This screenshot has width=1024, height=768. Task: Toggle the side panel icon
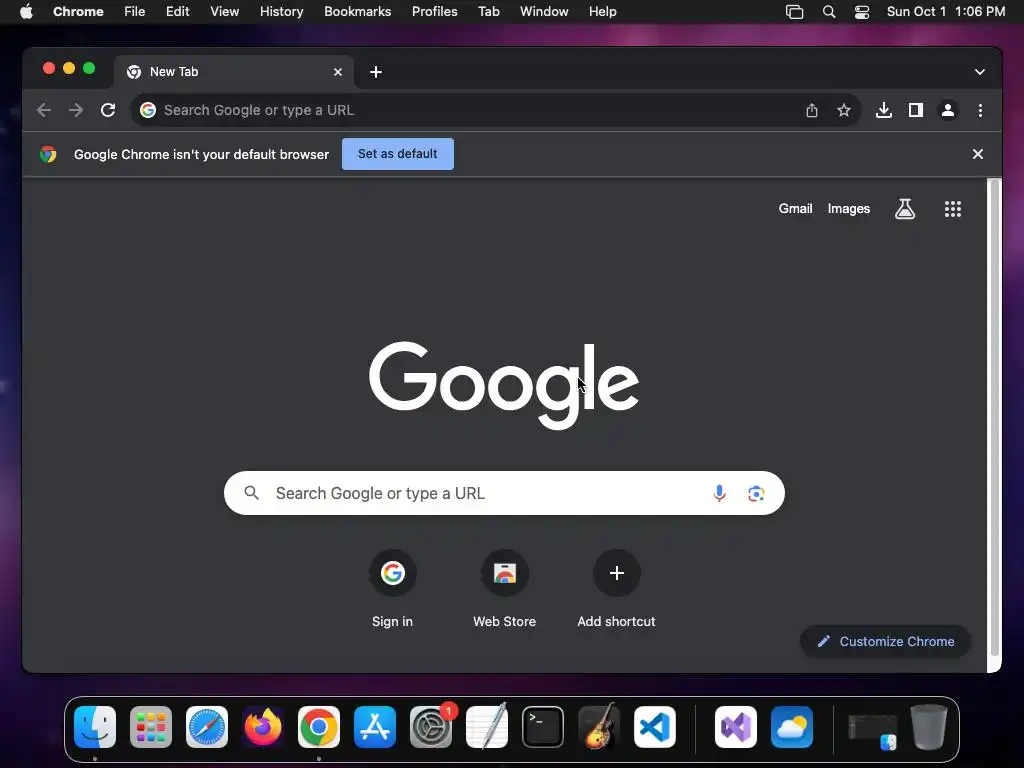(x=916, y=110)
